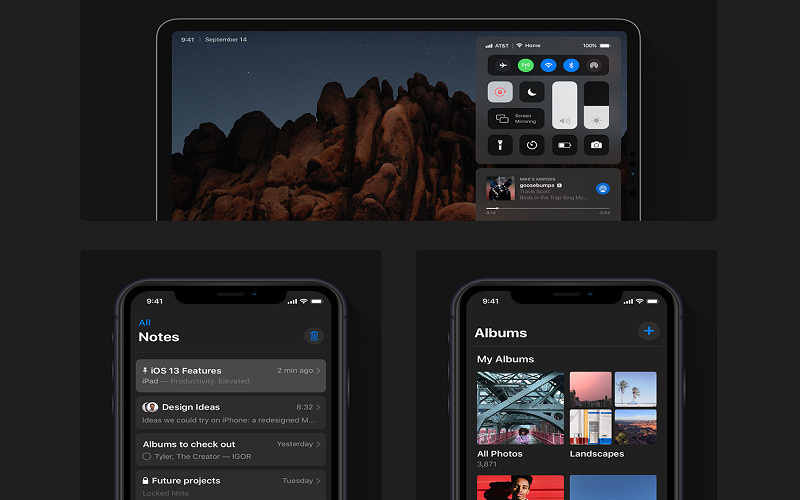The image size is (800, 500).
Task: Toggle Airplane mode
Action: click(501, 65)
